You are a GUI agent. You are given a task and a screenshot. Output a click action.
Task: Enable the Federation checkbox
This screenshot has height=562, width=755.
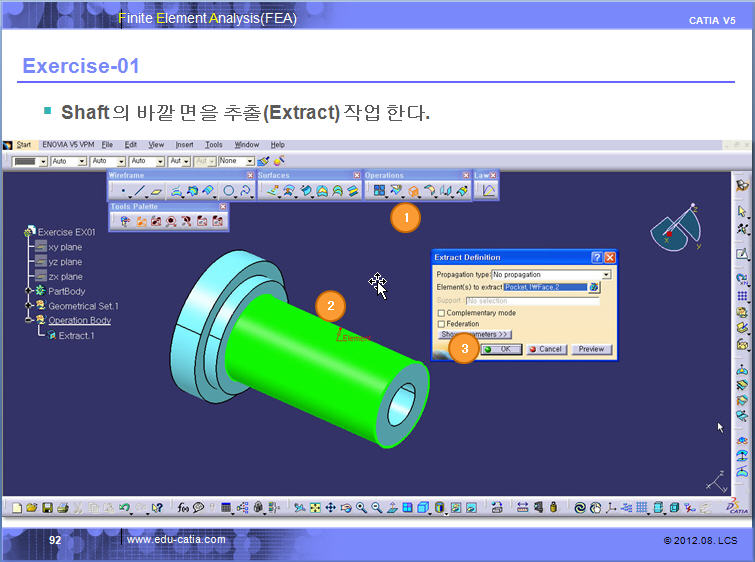(441, 324)
